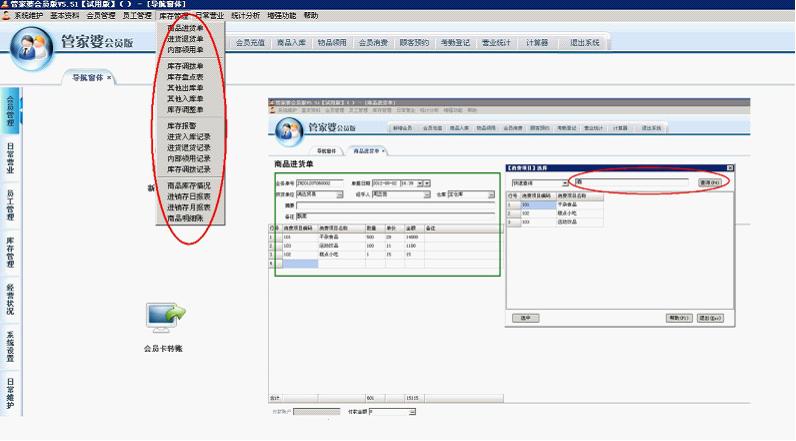Choose 进销存月报表 from the open menu

point(188,208)
